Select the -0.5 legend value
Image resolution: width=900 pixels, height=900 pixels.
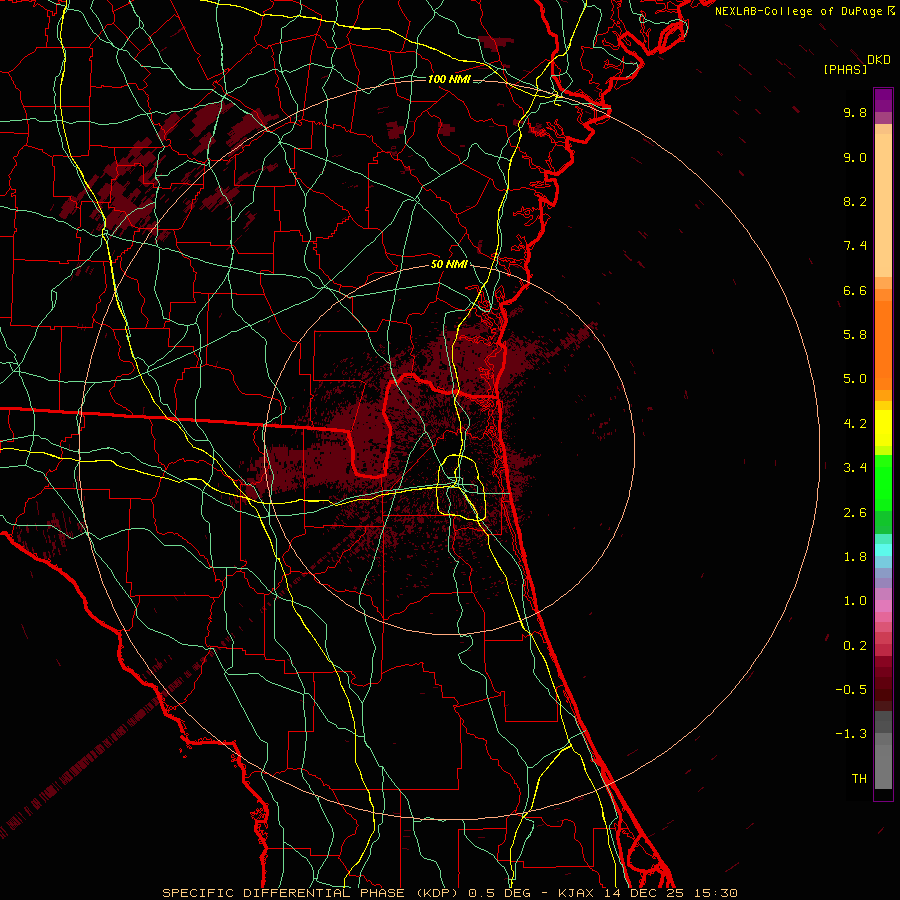851,690
